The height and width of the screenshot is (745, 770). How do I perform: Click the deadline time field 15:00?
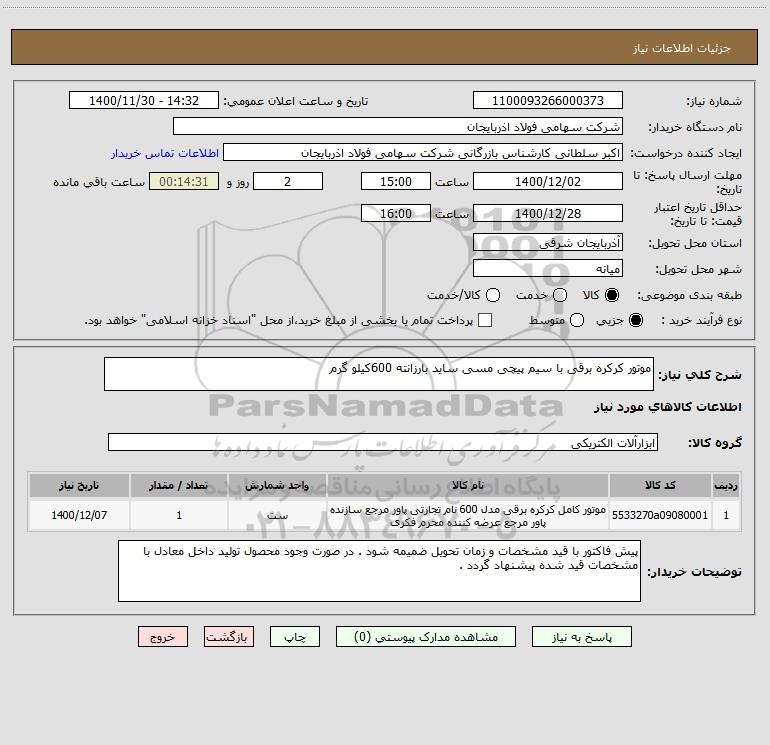[396, 182]
